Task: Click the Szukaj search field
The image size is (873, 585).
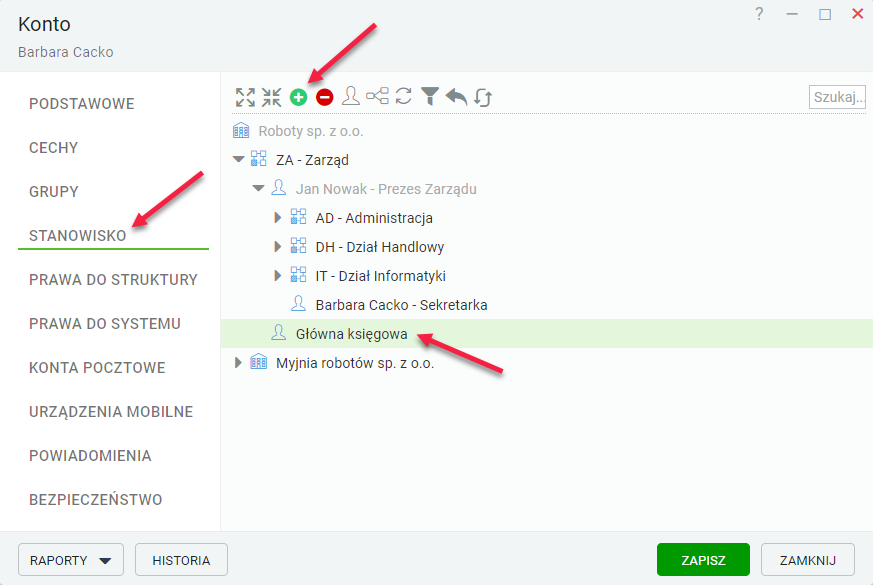Action: (x=837, y=97)
